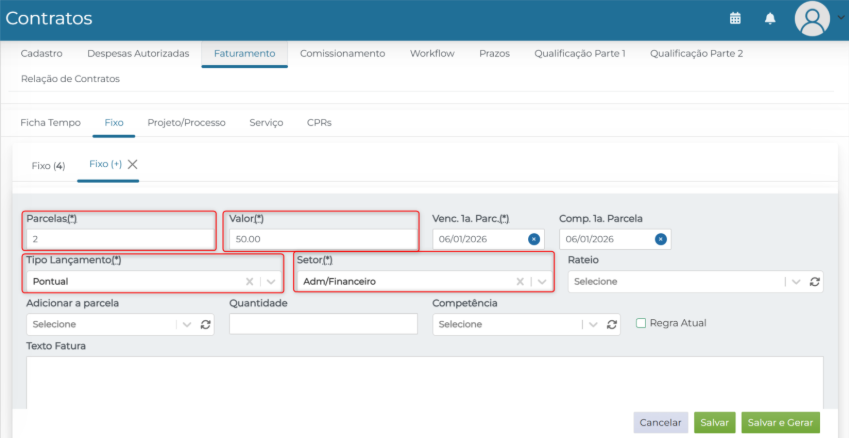Viewport: 849px width, 438px height.
Task: Clear the Setor selection
Action: tap(520, 282)
